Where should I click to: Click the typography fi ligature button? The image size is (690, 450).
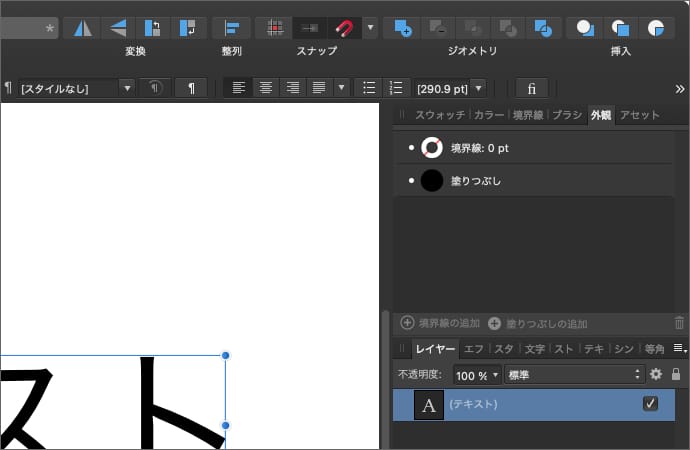point(531,88)
